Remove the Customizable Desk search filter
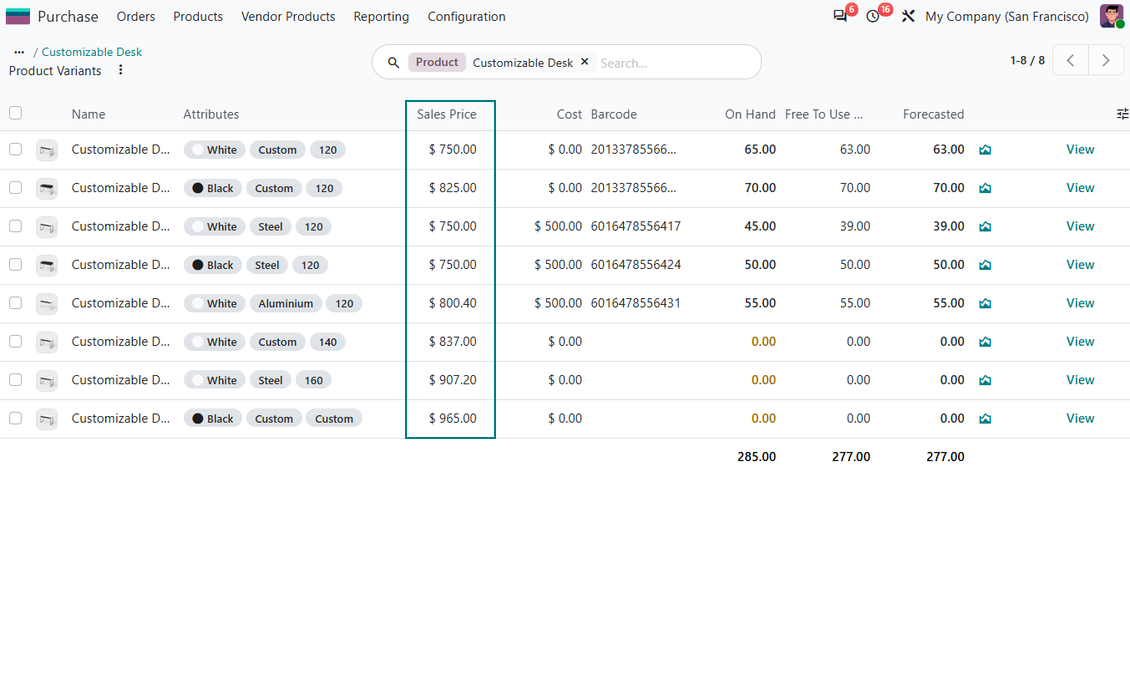Viewport: 1130px width, 680px height. (x=584, y=62)
